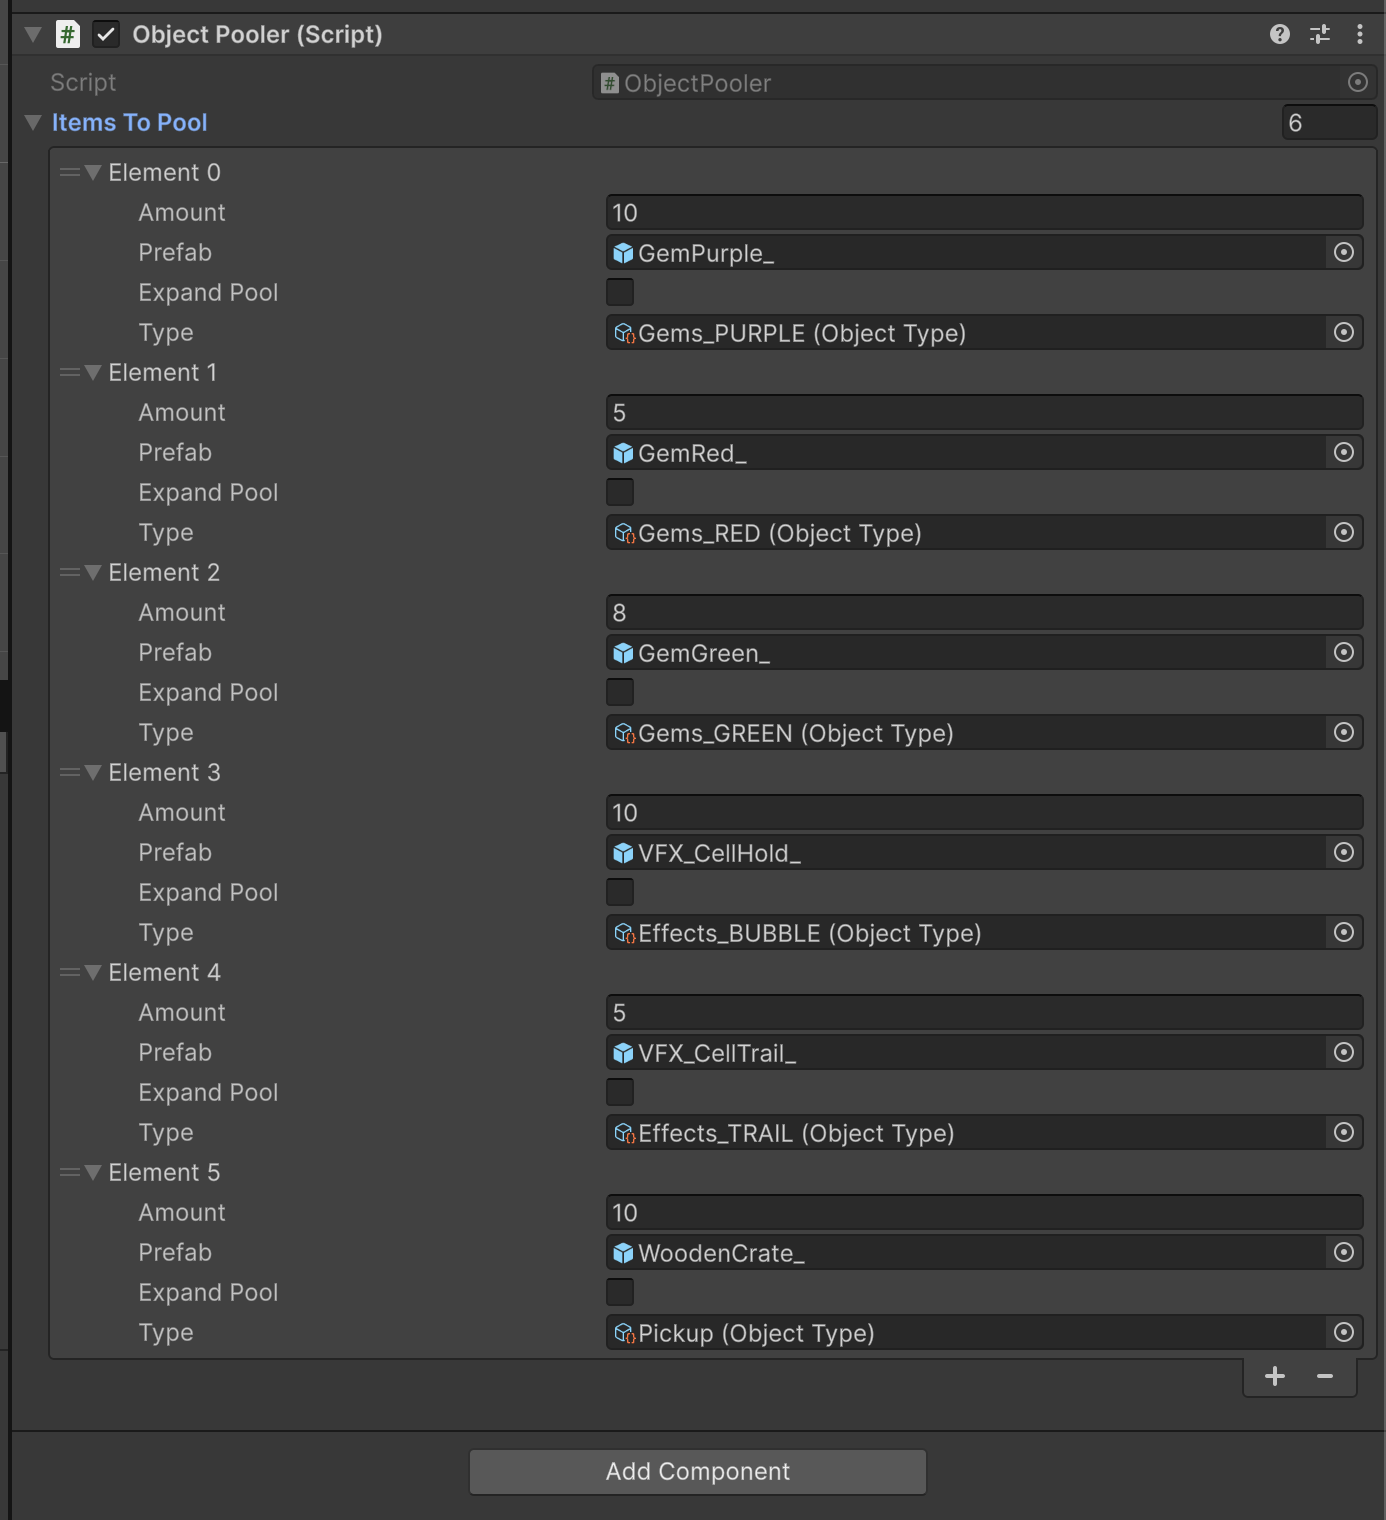This screenshot has width=1386, height=1520.
Task: Enable Expand Pool for Element 3
Action: 620,892
